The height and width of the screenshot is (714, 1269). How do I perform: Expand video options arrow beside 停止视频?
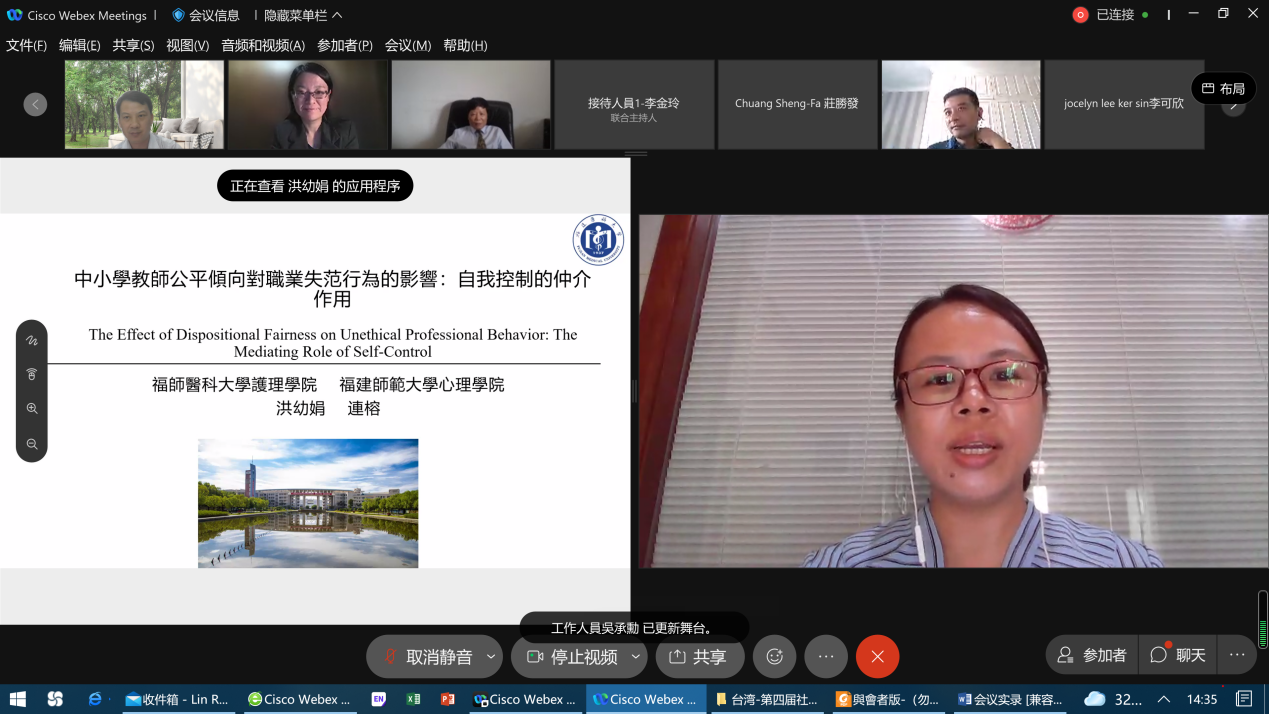[x=635, y=657]
